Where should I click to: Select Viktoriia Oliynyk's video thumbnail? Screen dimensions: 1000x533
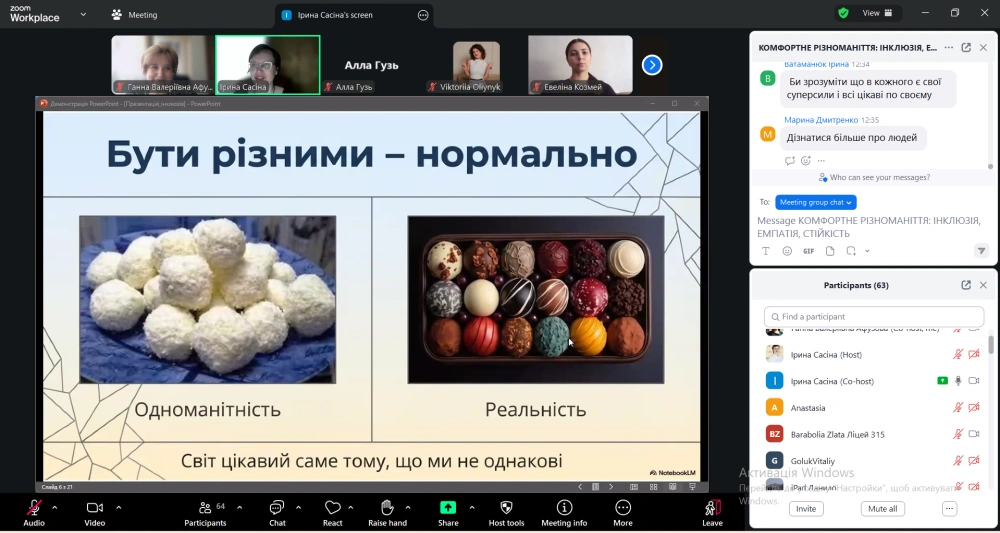tap(476, 65)
